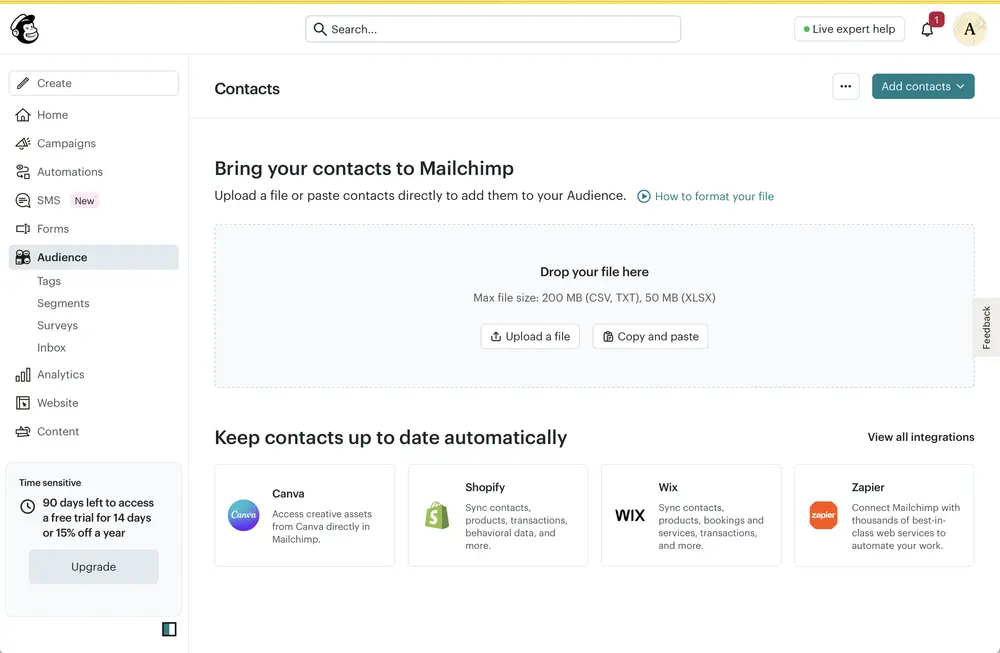Image resolution: width=1000 pixels, height=653 pixels.
Task: Click the Audience people icon
Action: pyautogui.click(x=23, y=257)
